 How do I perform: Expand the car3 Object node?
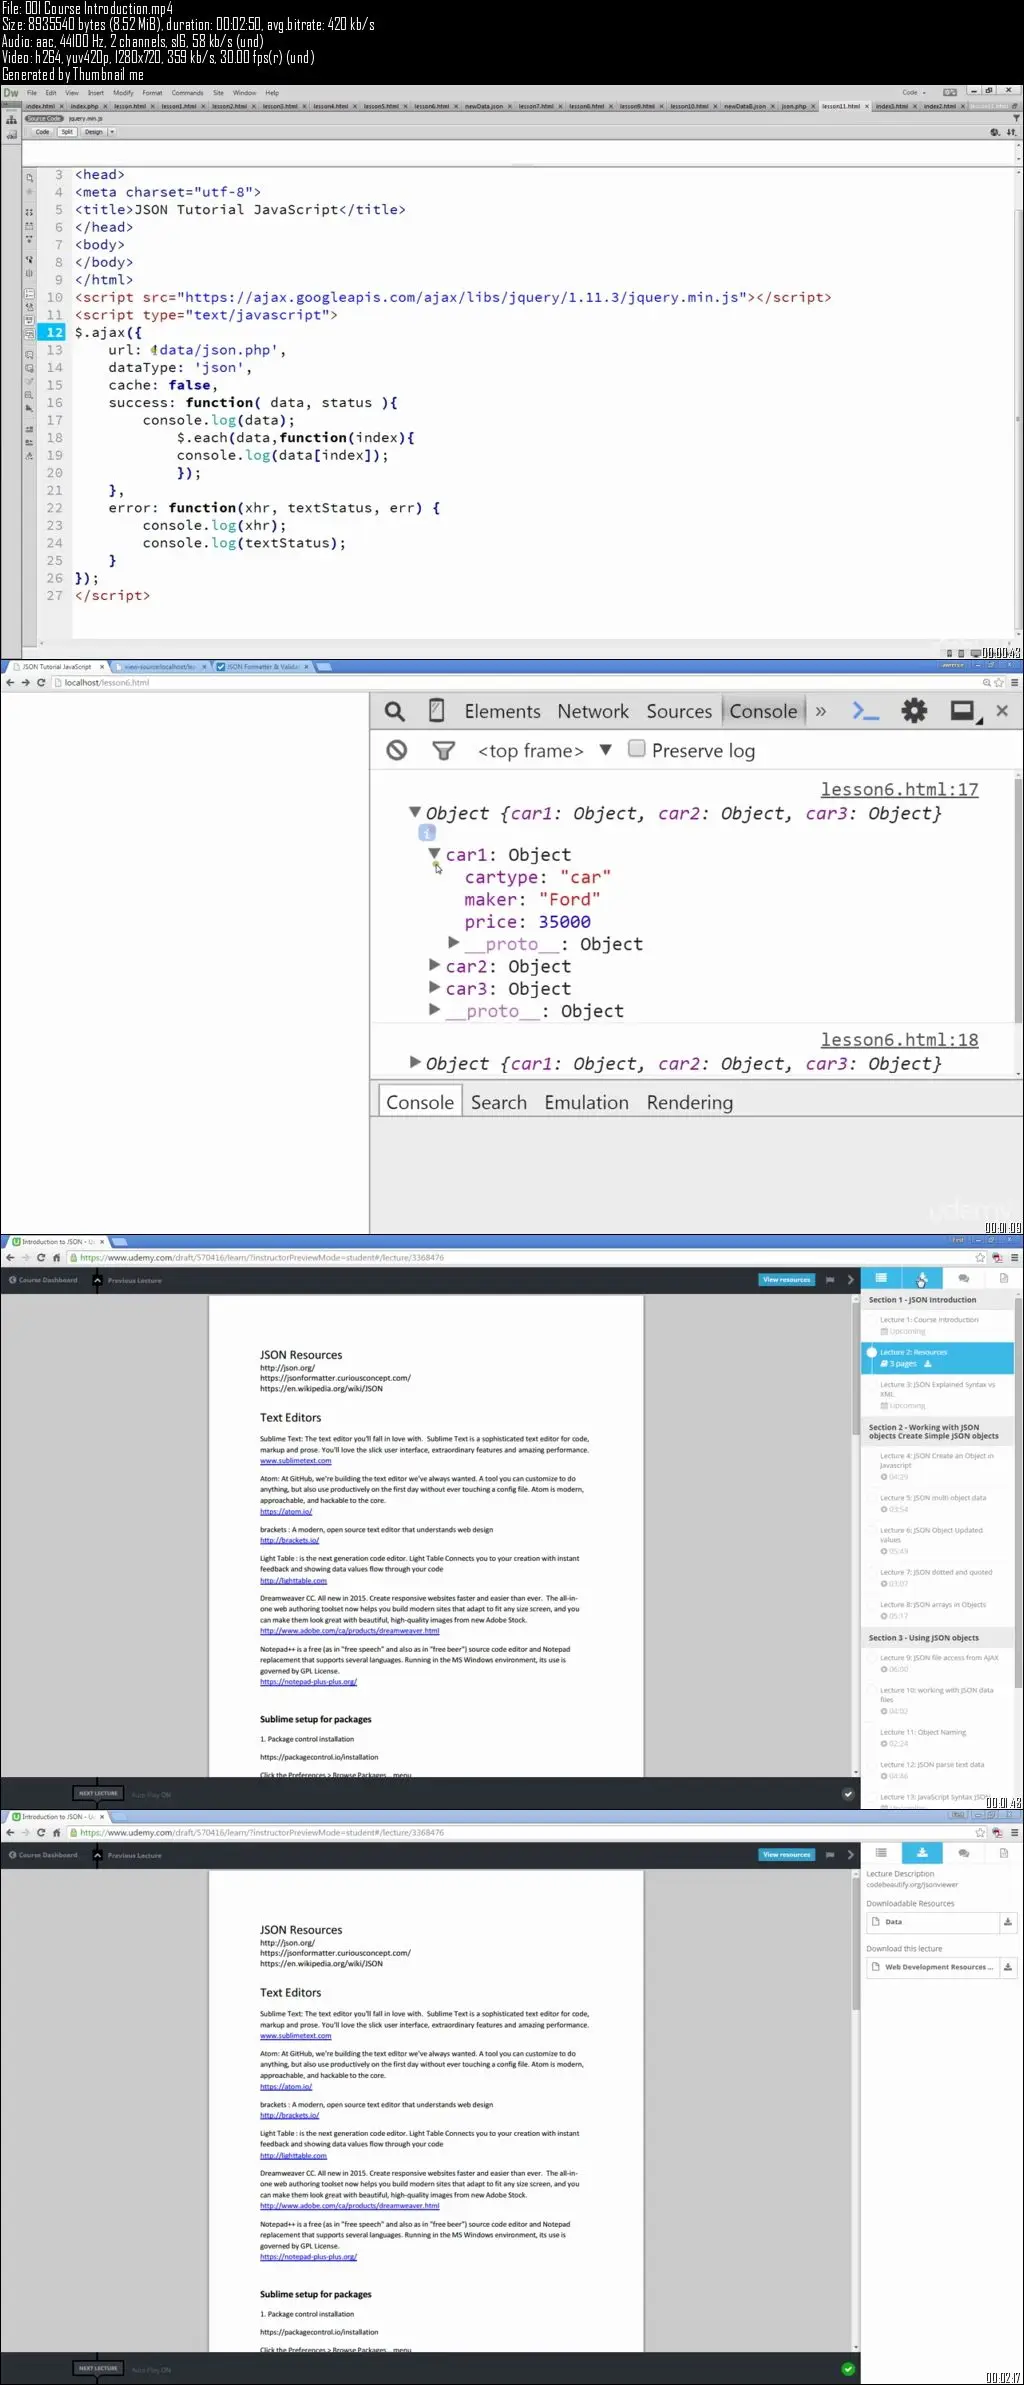tap(434, 987)
